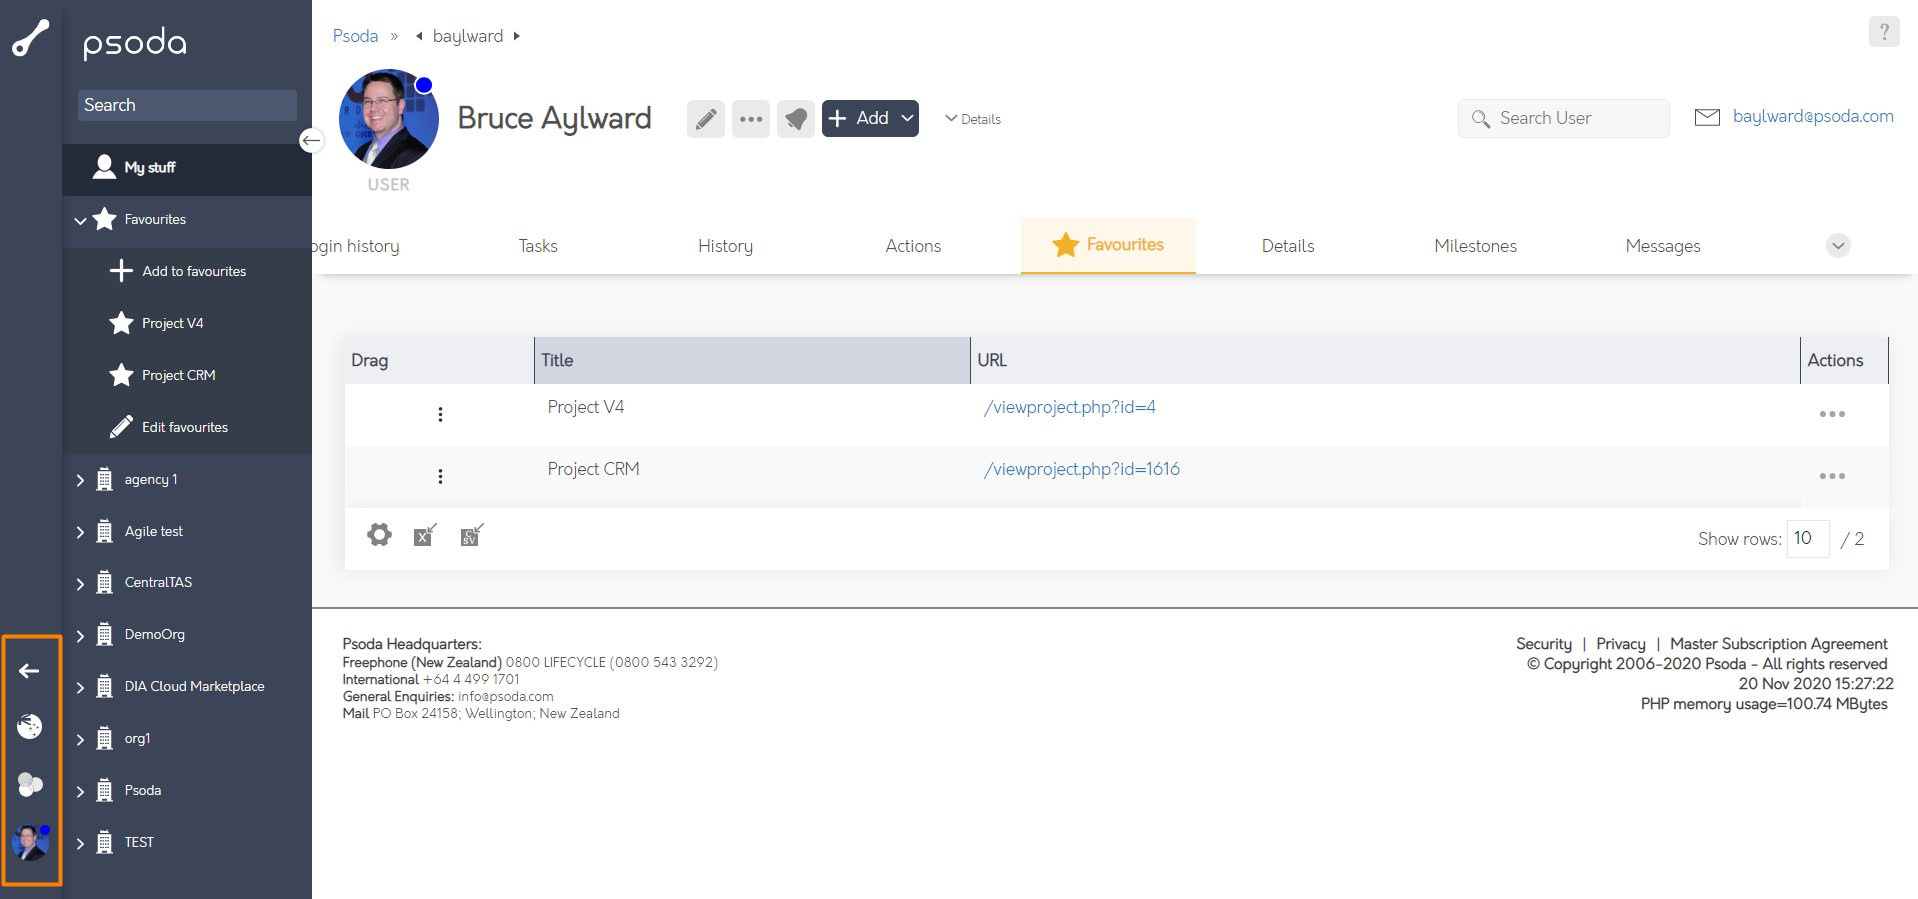Click the bell notification icon in the header
The height and width of the screenshot is (899, 1918).
(x=795, y=119)
